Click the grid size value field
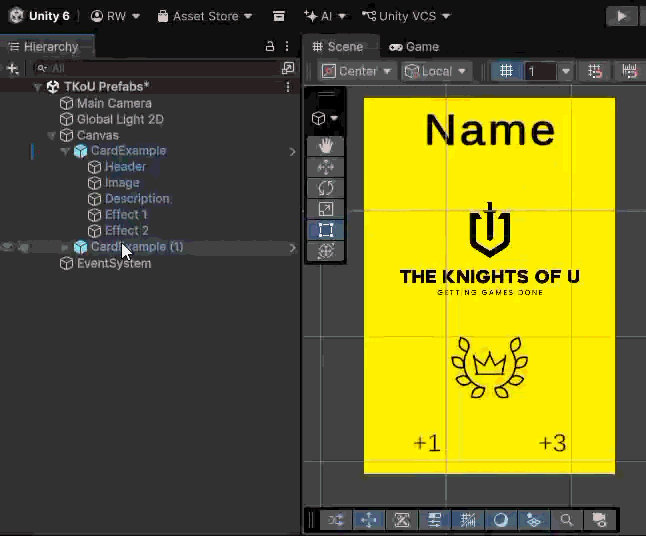The width and height of the screenshot is (646, 536). click(540, 72)
